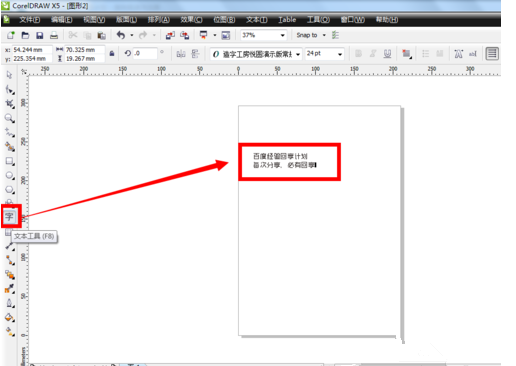Click the Print icon in toolbar

click(54, 35)
